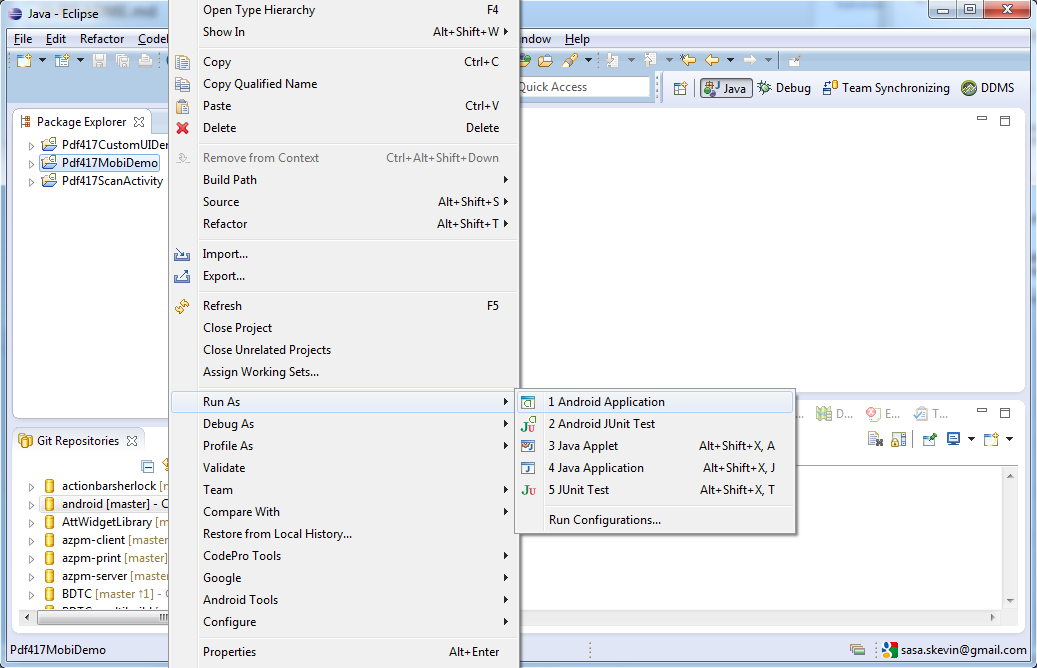Expand the azpm-client repository node
The width and height of the screenshot is (1037, 668).
tap(31, 541)
